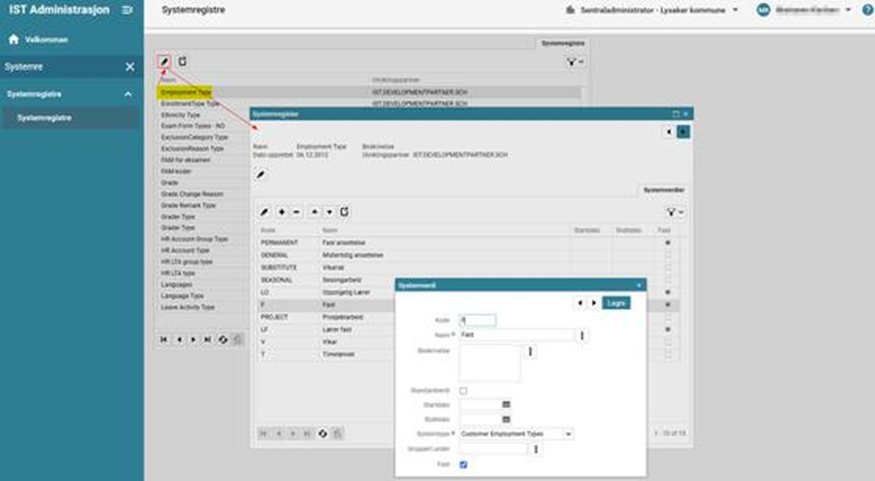Viewport: 875px width, 481px height.
Task: Toggle the Standardverdi checkbox
Action: click(x=463, y=390)
